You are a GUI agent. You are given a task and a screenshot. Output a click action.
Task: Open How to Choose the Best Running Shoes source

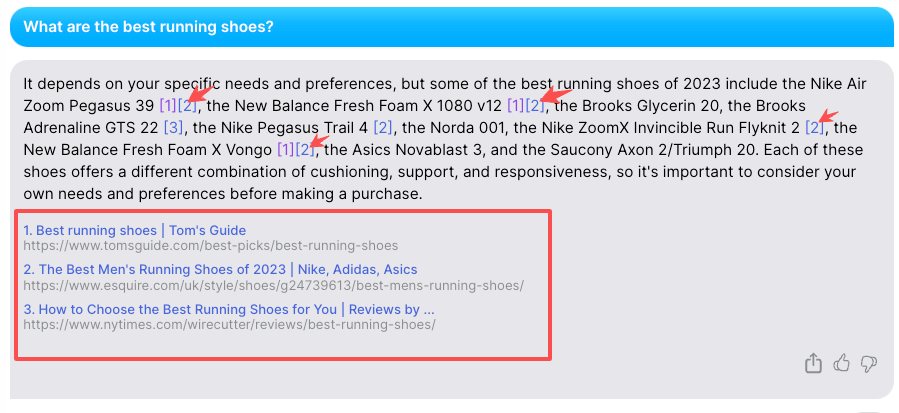tap(229, 309)
